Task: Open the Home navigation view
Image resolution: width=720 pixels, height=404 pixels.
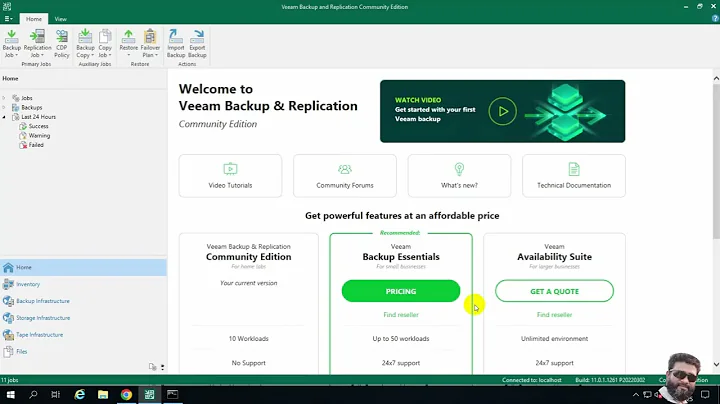Action: coord(83,267)
